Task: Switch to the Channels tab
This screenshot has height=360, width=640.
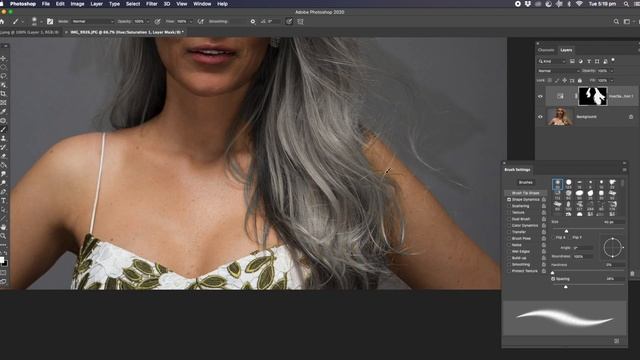Action: click(546, 50)
